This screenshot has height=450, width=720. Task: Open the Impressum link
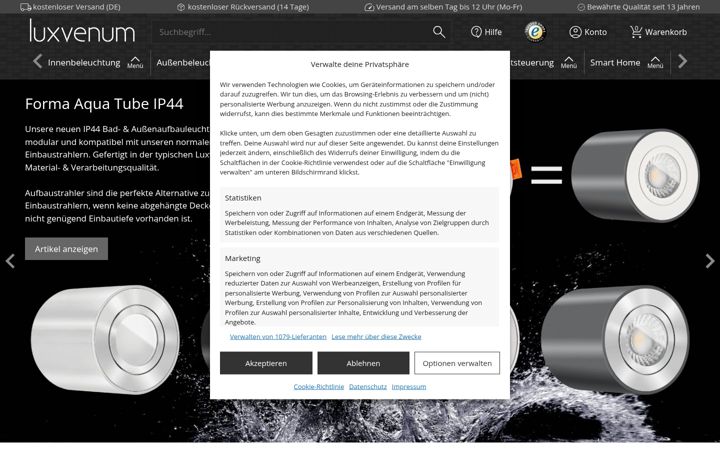pos(409,387)
